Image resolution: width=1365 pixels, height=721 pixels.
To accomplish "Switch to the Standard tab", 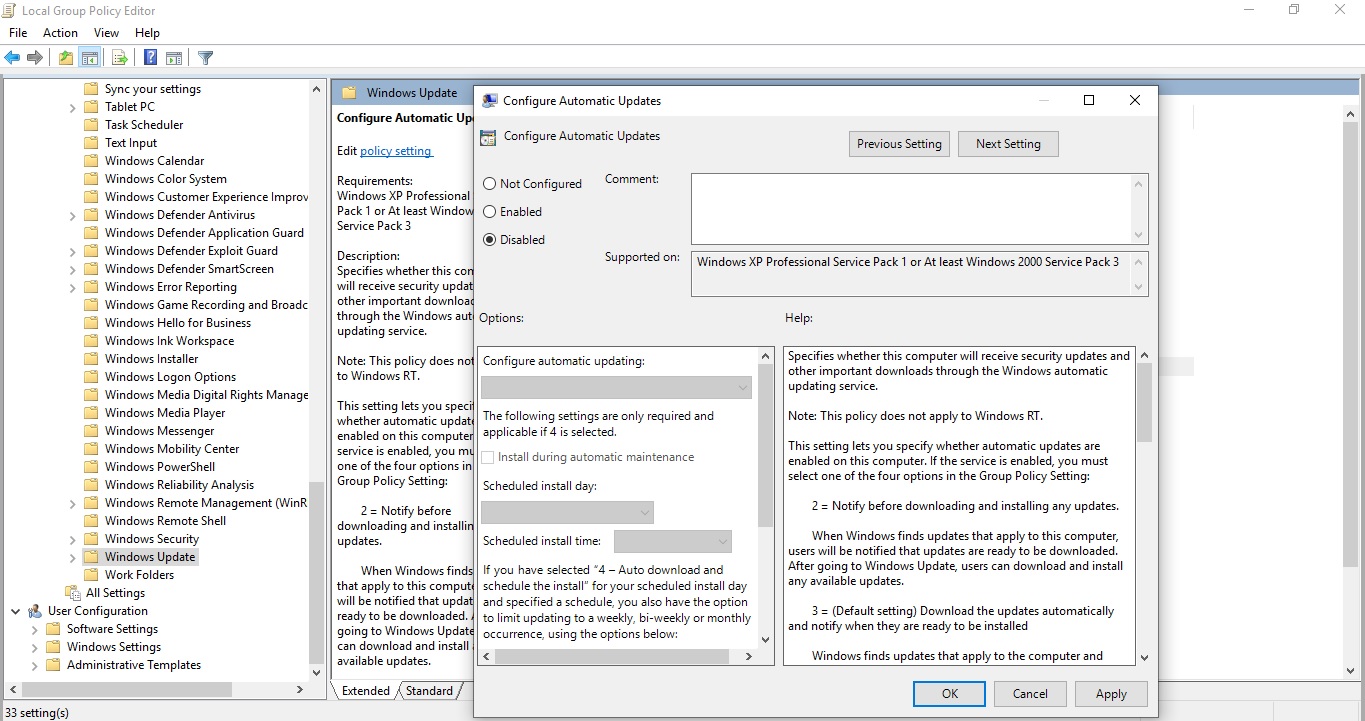I will coord(429,691).
